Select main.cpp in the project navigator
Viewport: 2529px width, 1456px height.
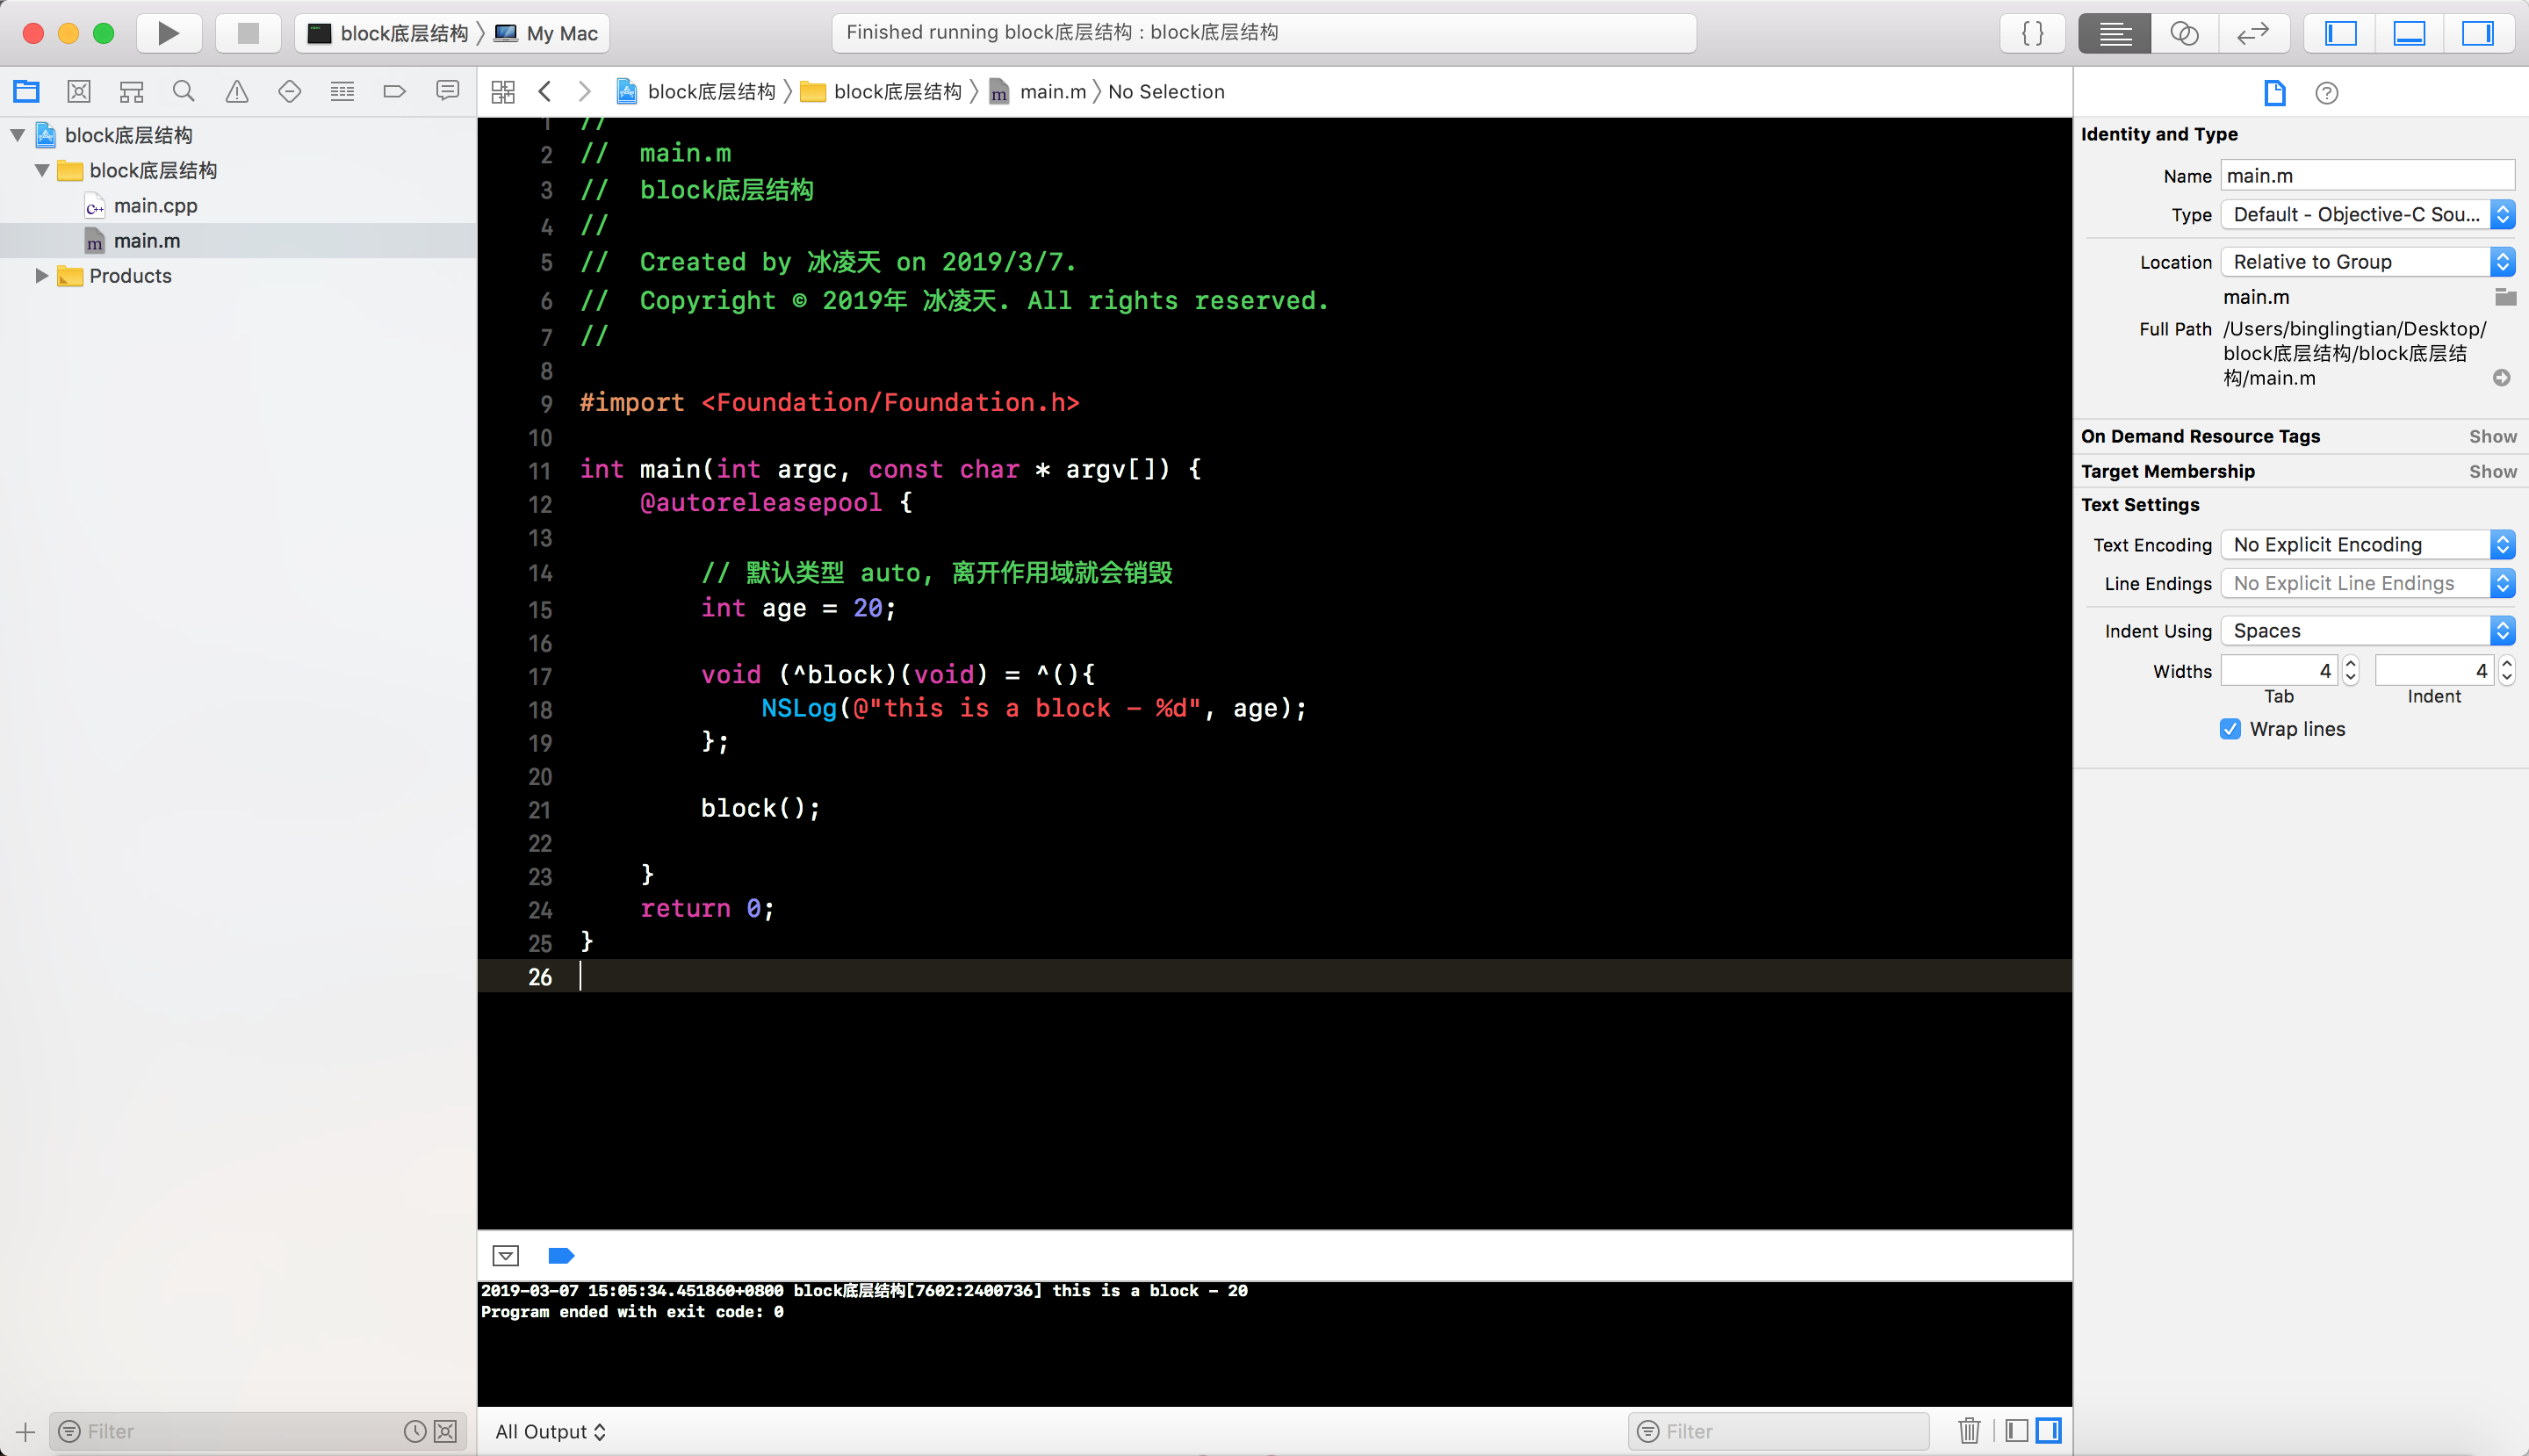click(x=155, y=206)
